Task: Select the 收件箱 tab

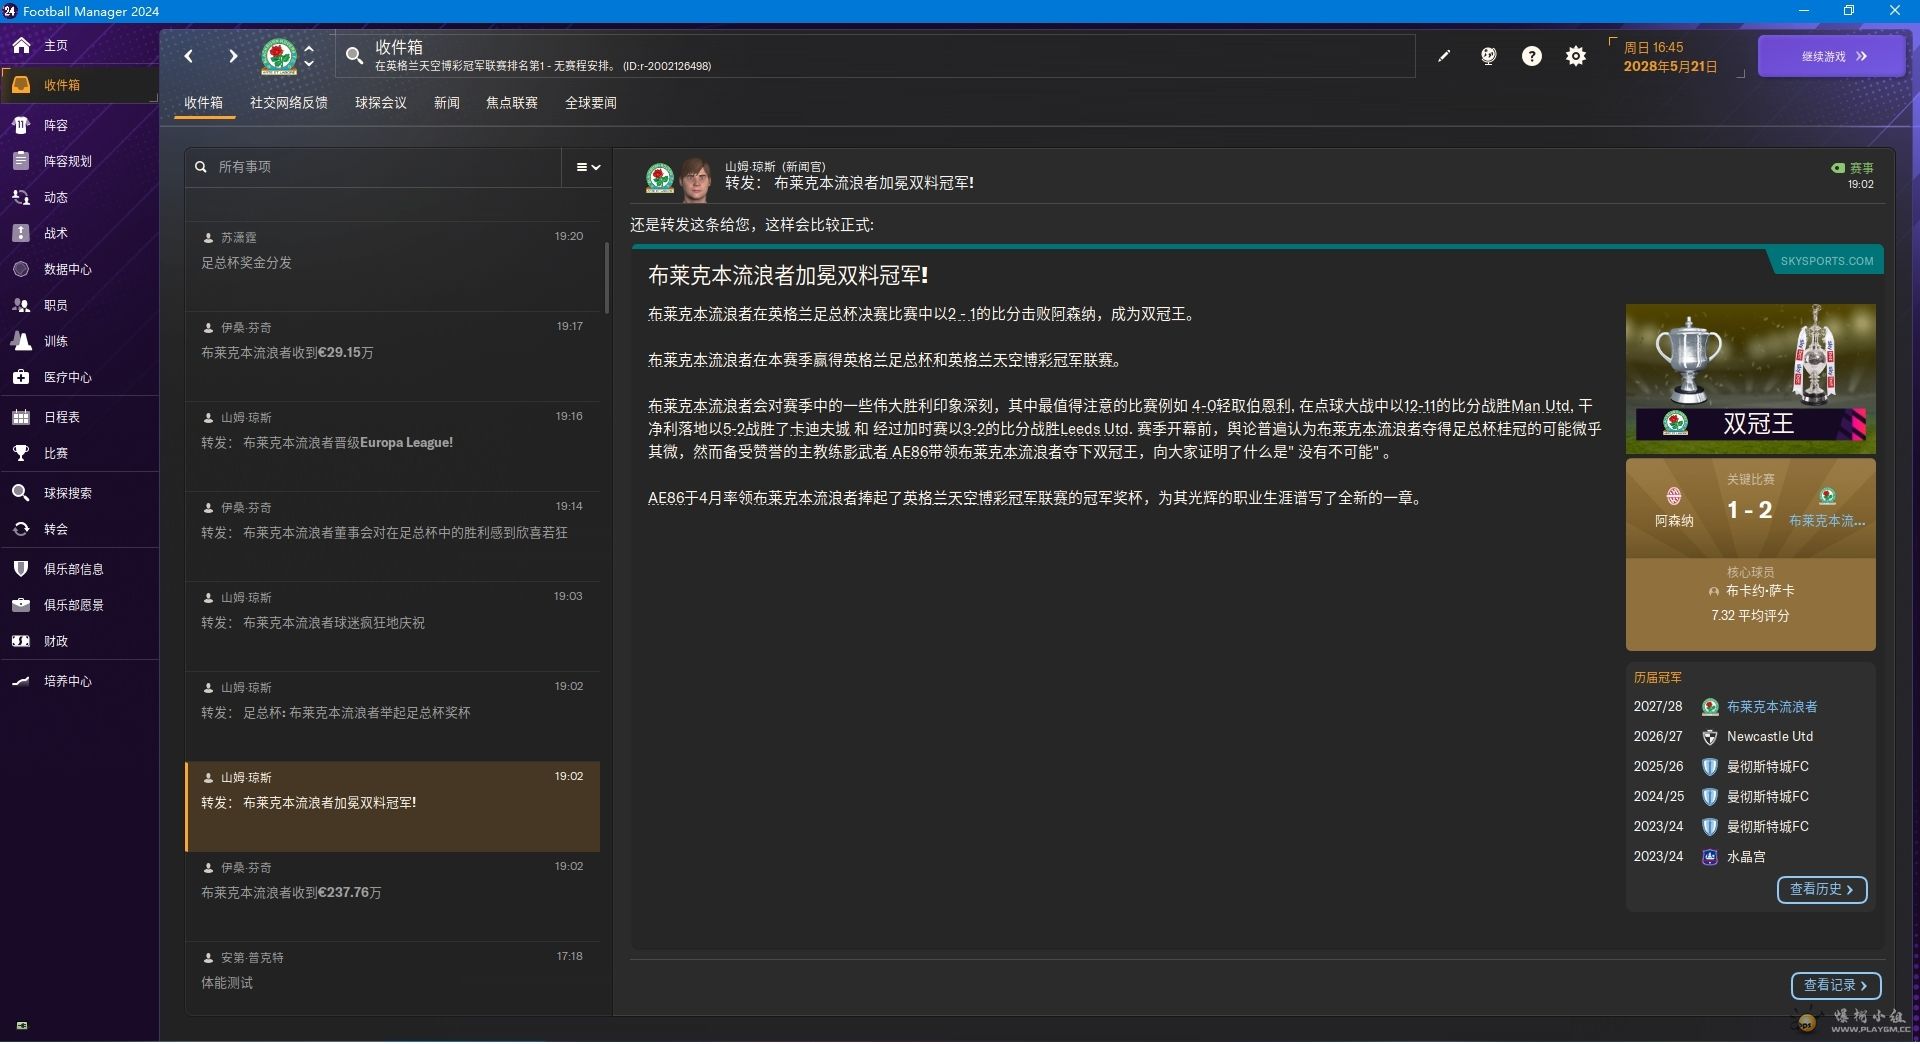Action: click(204, 103)
